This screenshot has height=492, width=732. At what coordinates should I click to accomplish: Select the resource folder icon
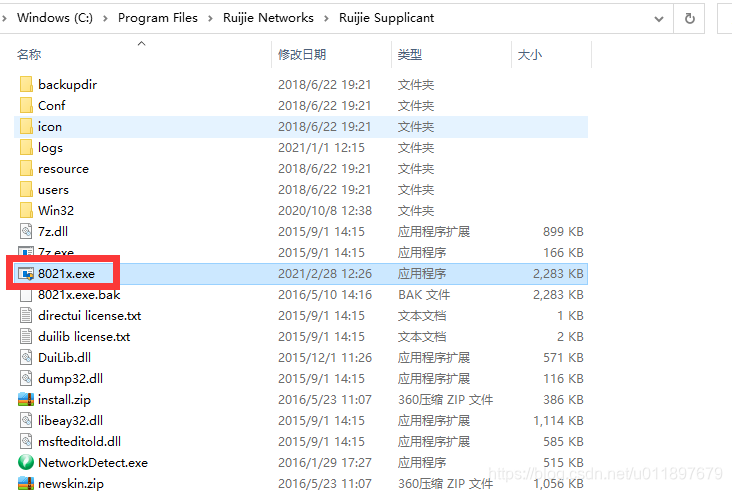click(x=26, y=169)
